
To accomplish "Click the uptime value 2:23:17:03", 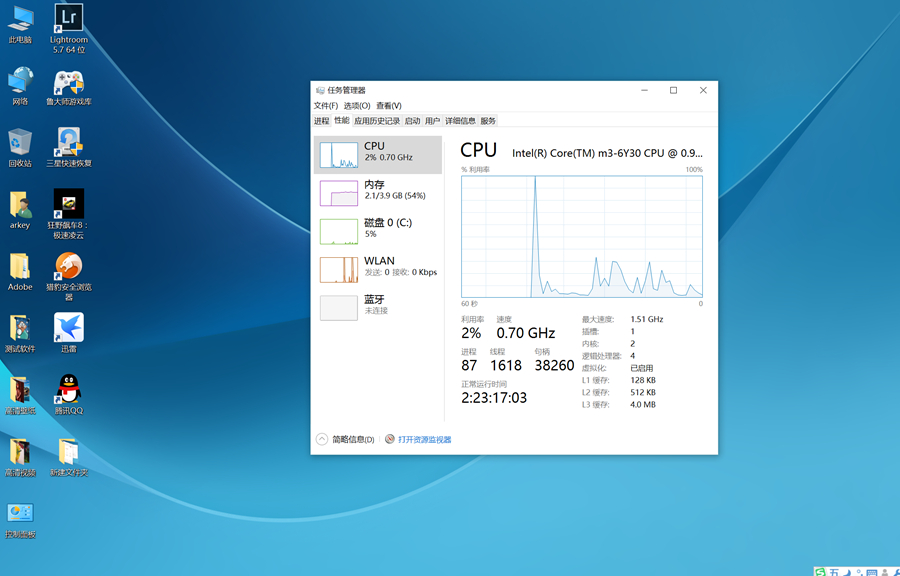I will (494, 398).
